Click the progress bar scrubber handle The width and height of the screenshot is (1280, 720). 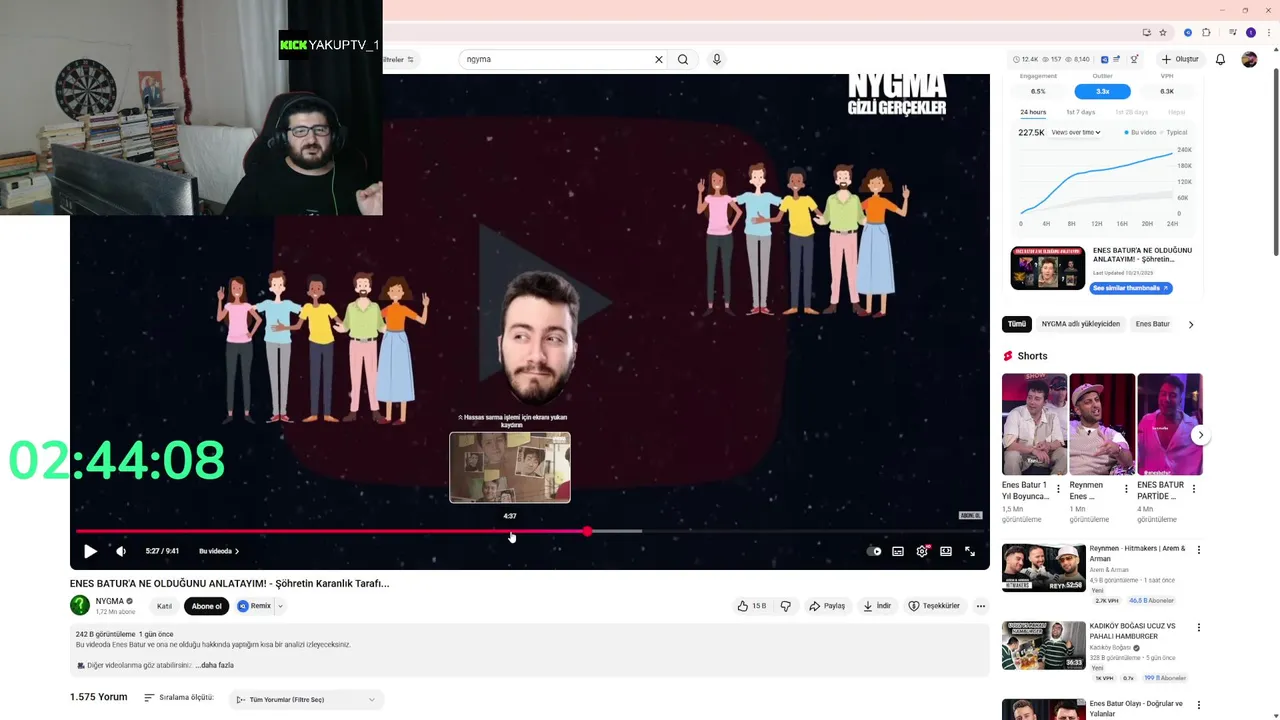[587, 531]
